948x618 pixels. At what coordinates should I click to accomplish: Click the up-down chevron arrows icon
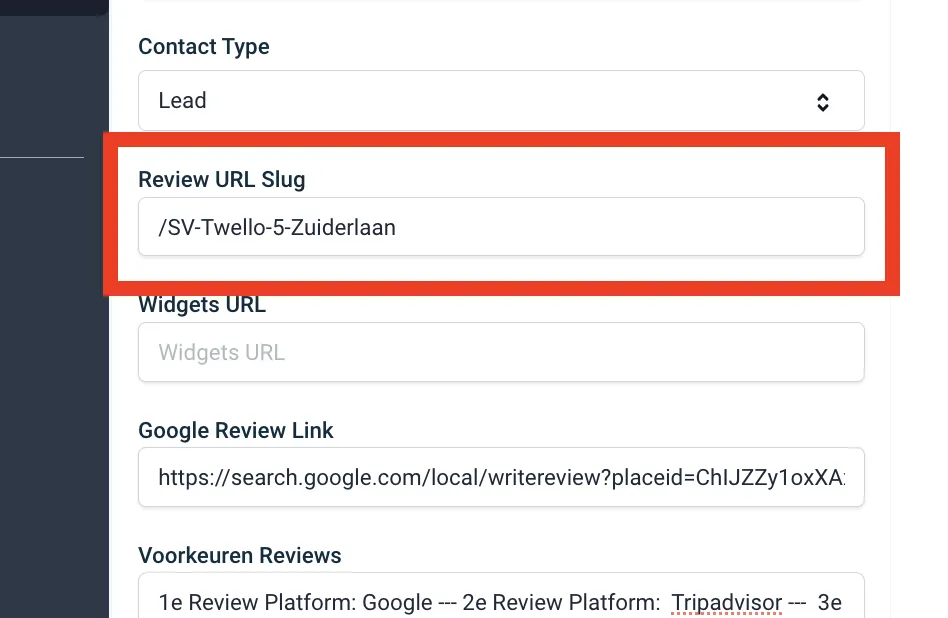[822, 102]
